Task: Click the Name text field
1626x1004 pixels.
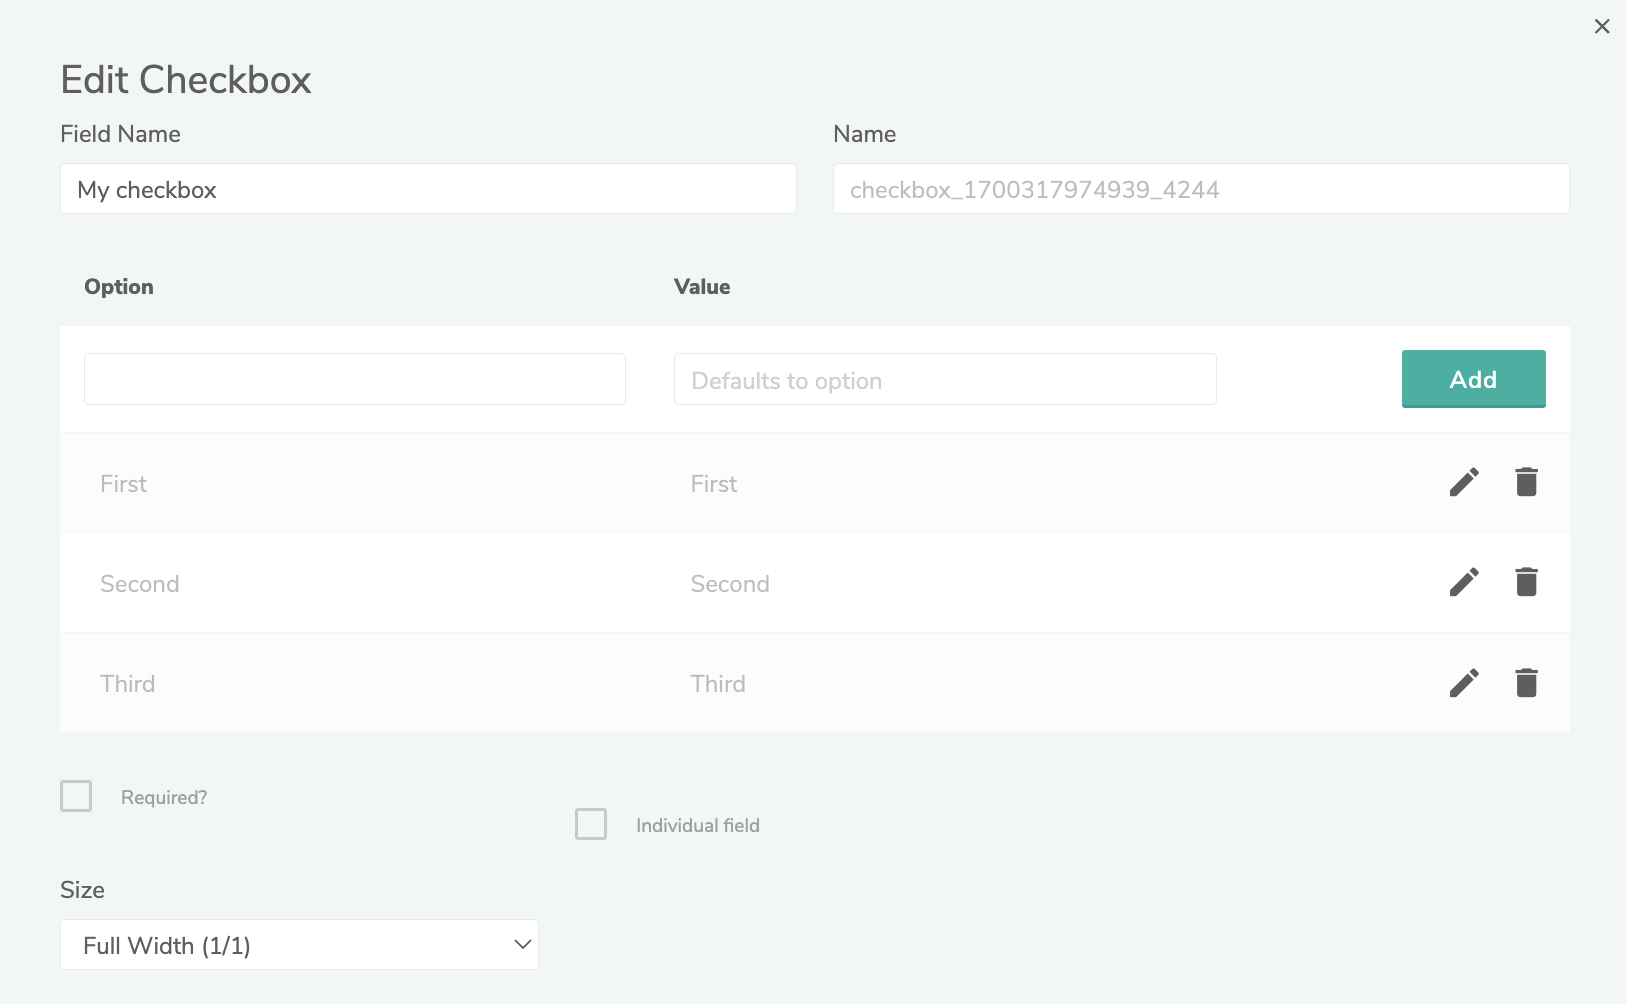Action: pyautogui.click(x=1201, y=189)
